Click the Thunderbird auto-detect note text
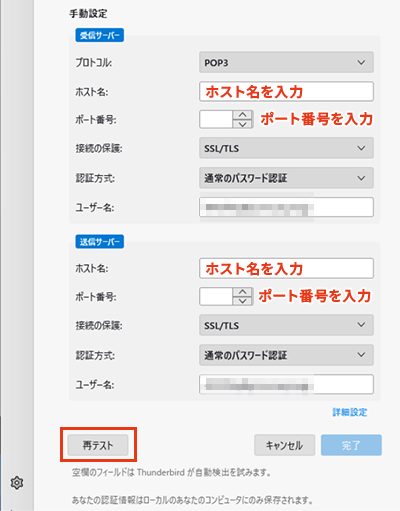This screenshot has height=511, width=400. (x=171, y=472)
